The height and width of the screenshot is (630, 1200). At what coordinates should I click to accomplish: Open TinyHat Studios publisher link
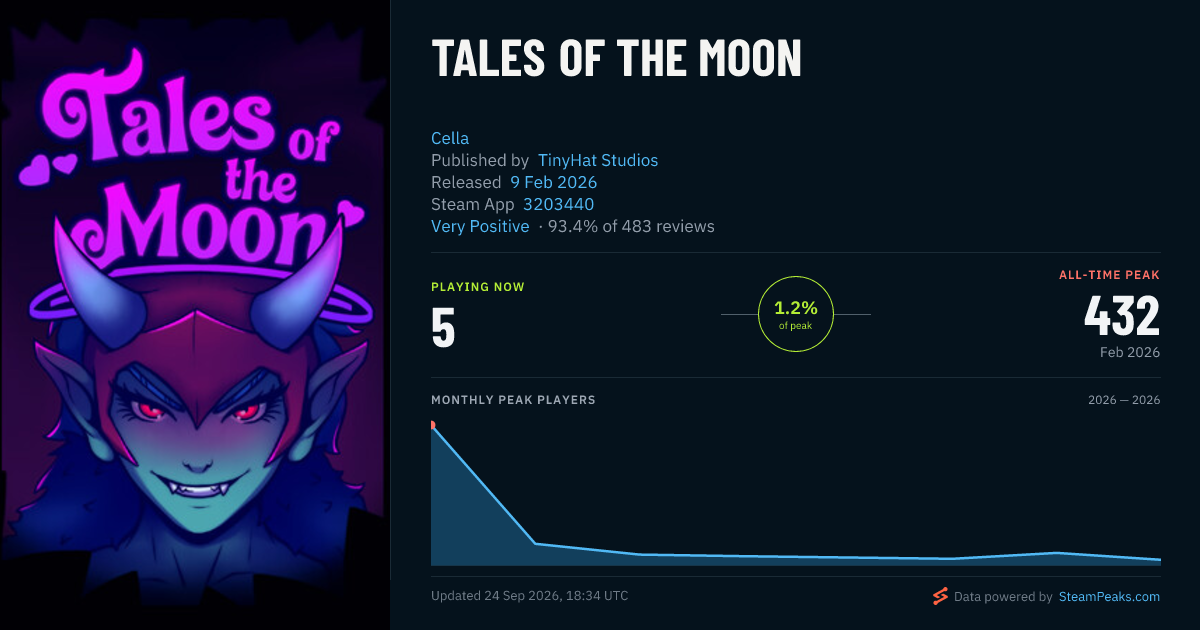(x=598, y=160)
